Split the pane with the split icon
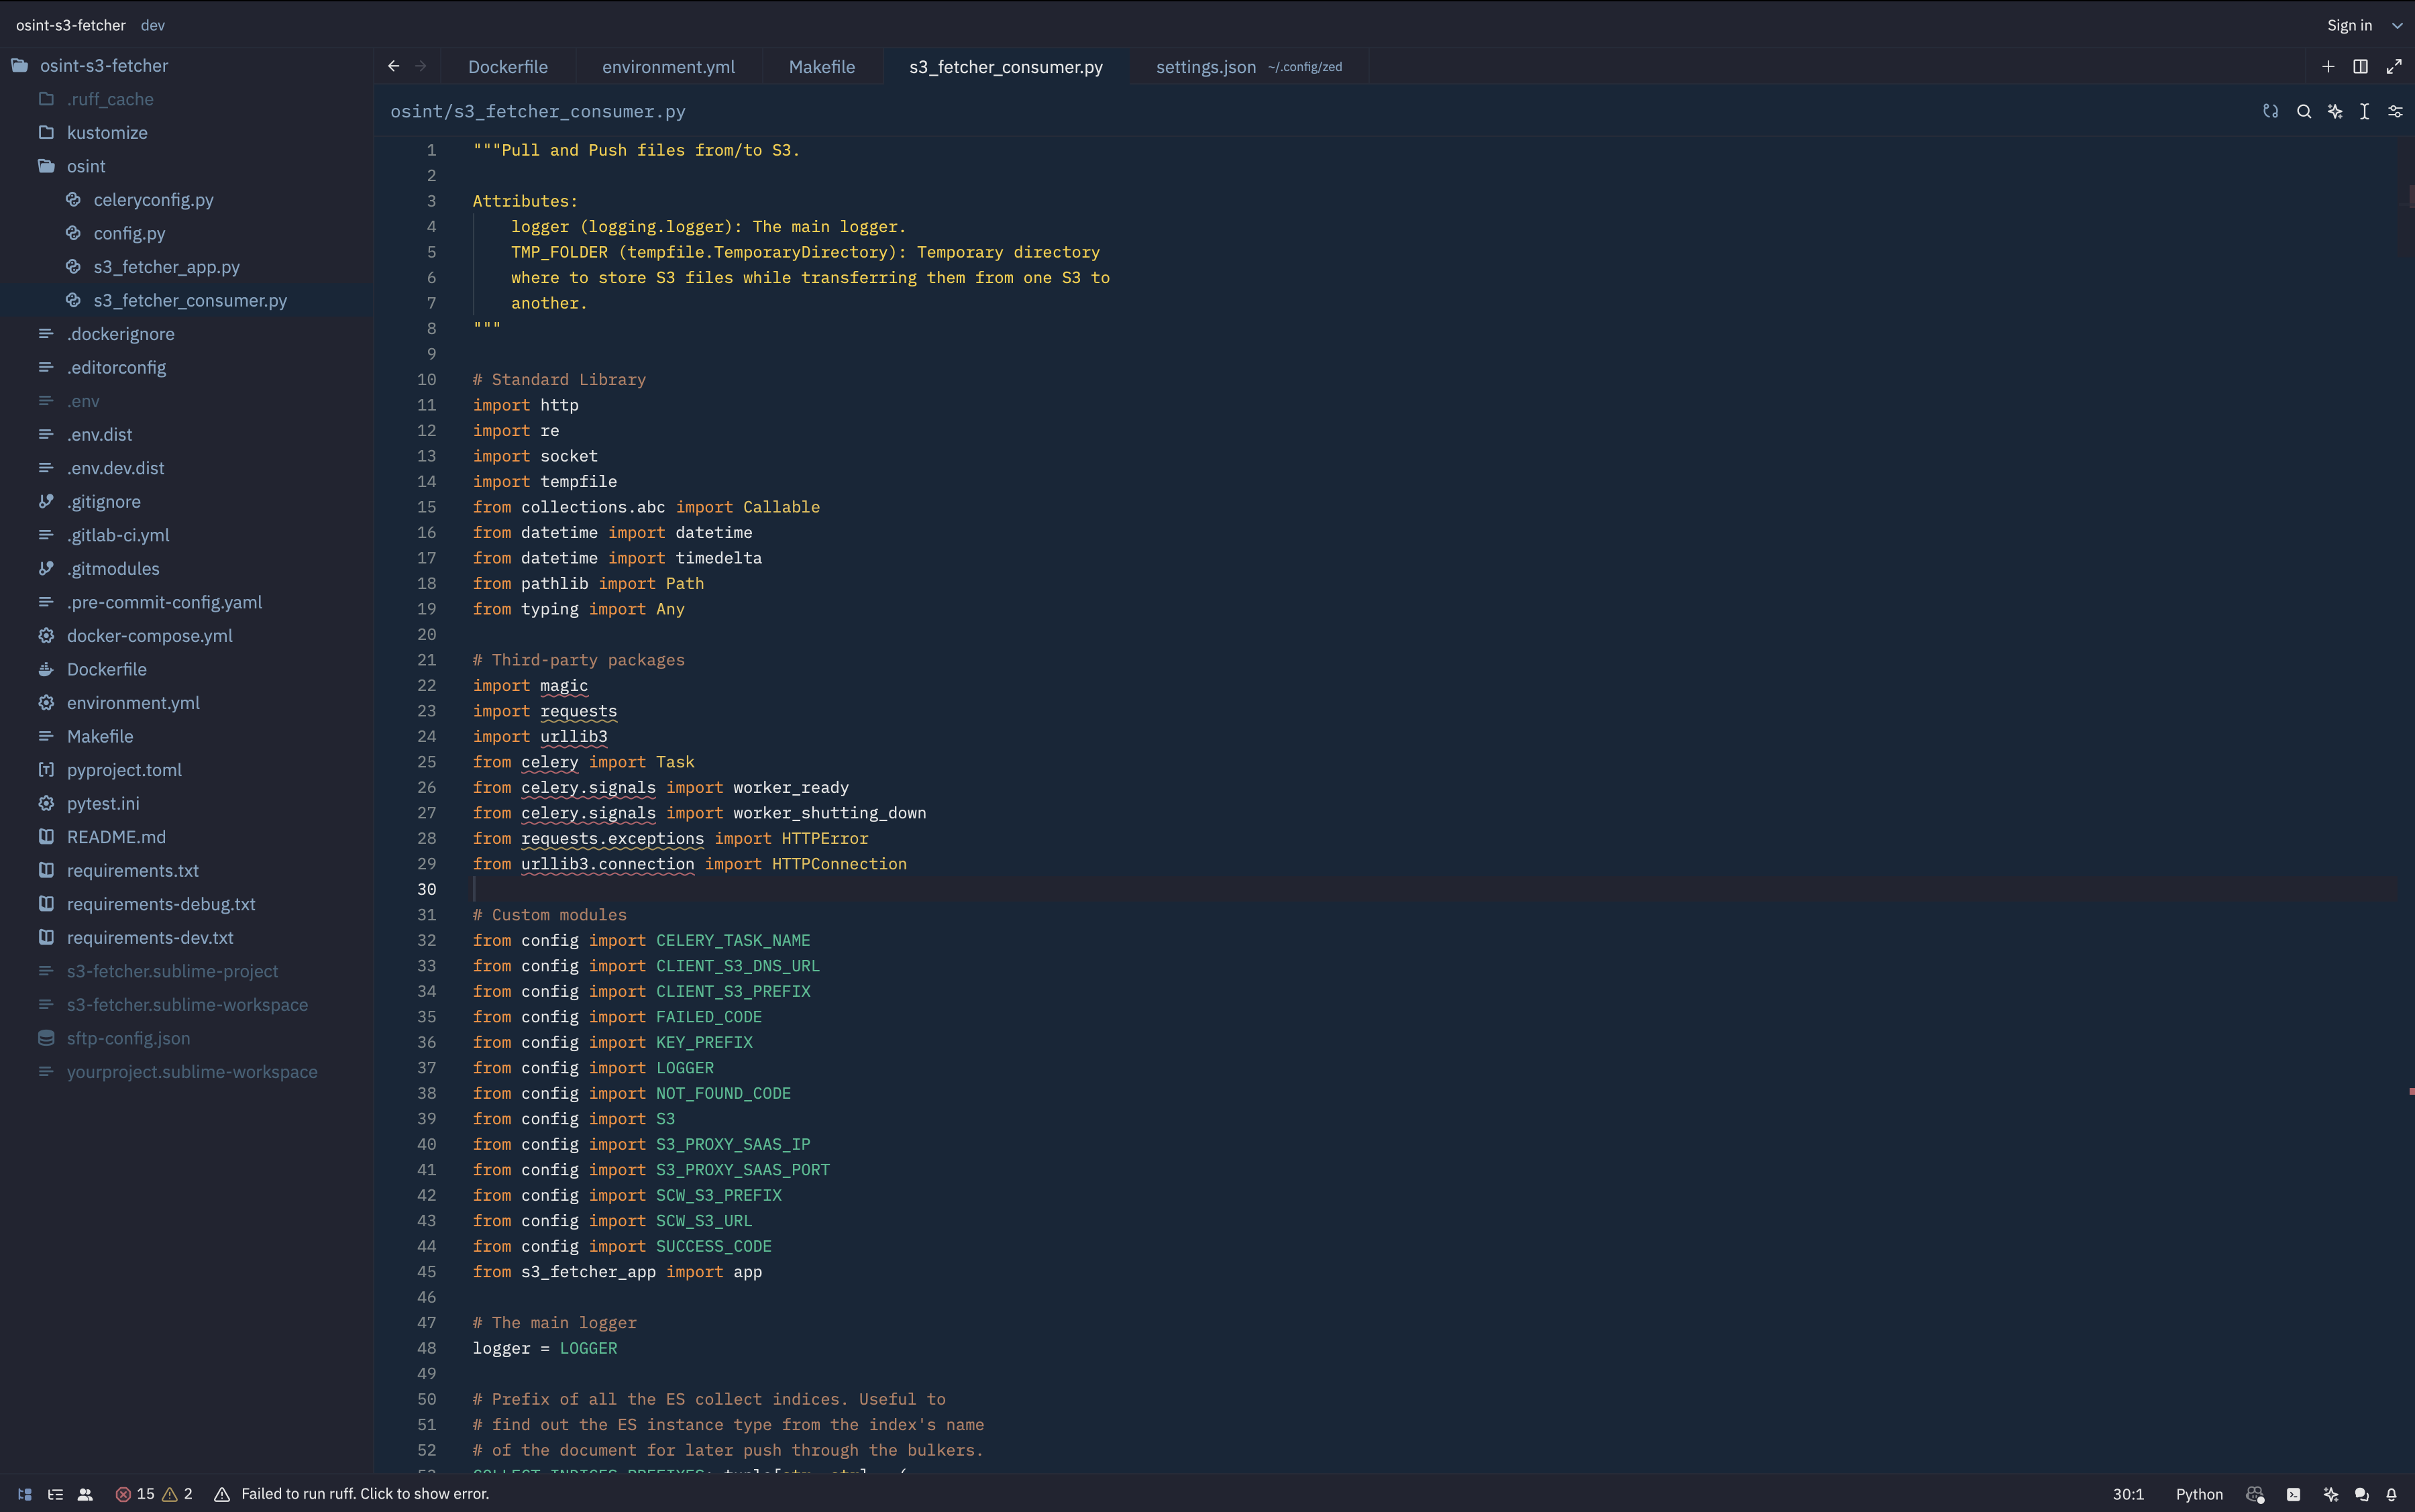The width and height of the screenshot is (2415, 1512). (x=2360, y=66)
